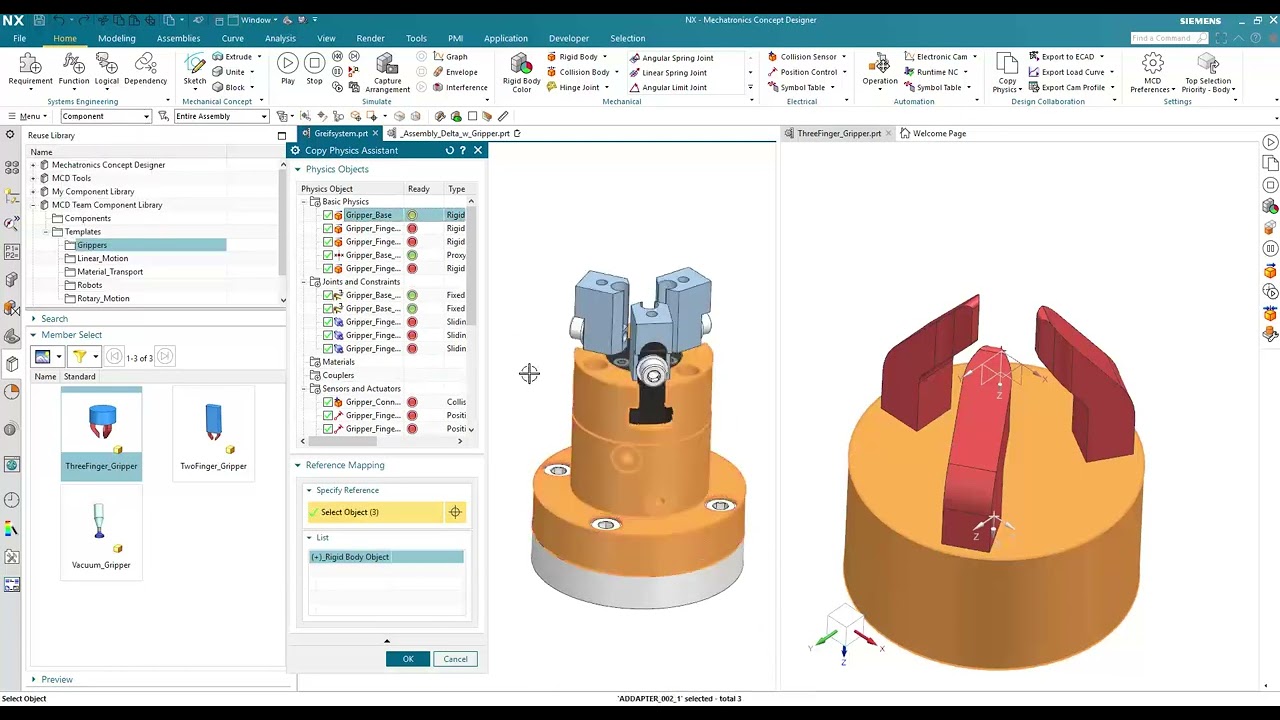Open help for Copy Physics Assistant
Viewport: 1280px width, 720px height.
click(463, 150)
